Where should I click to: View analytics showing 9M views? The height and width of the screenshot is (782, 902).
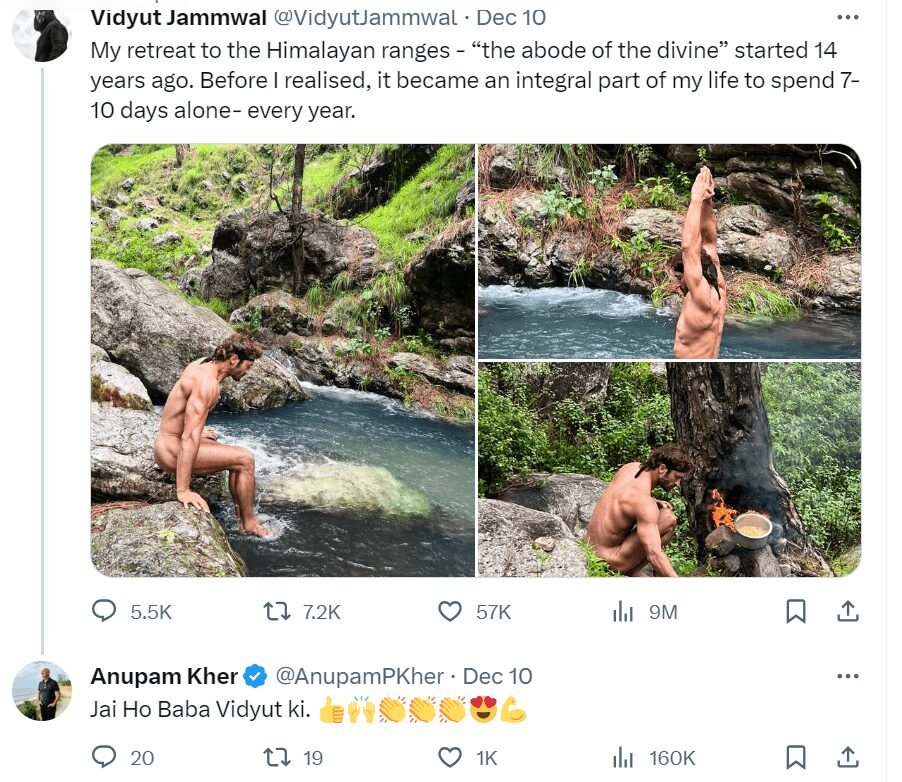(624, 611)
